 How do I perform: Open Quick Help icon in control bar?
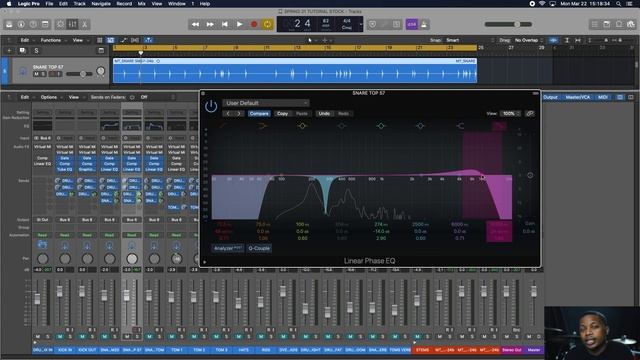pyautogui.click(x=33, y=24)
